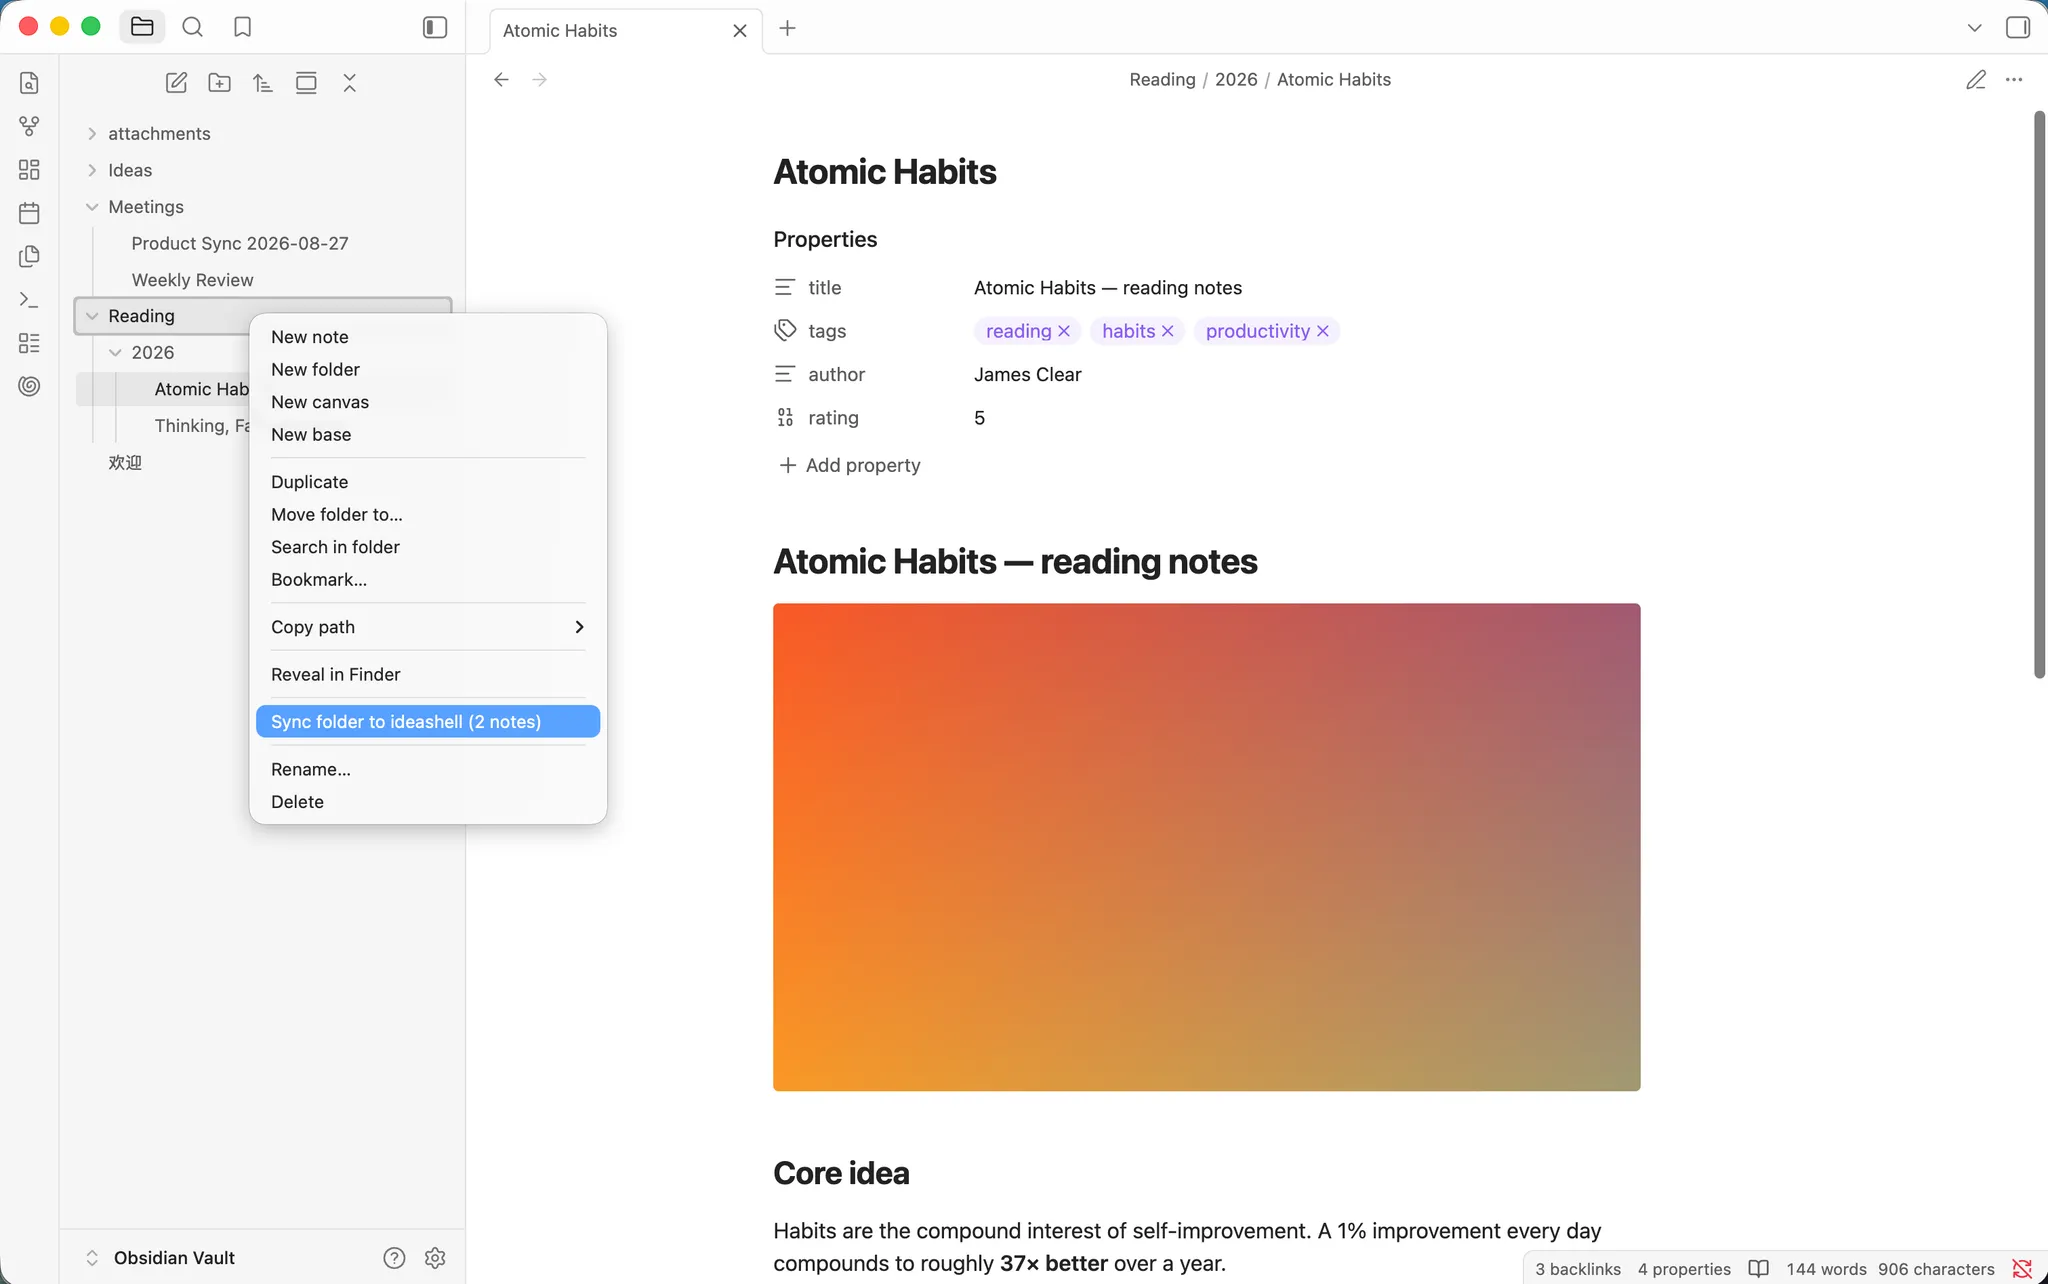Viewport: 2048px width, 1284px height.
Task: Navigate forward in note history
Action: (x=540, y=79)
